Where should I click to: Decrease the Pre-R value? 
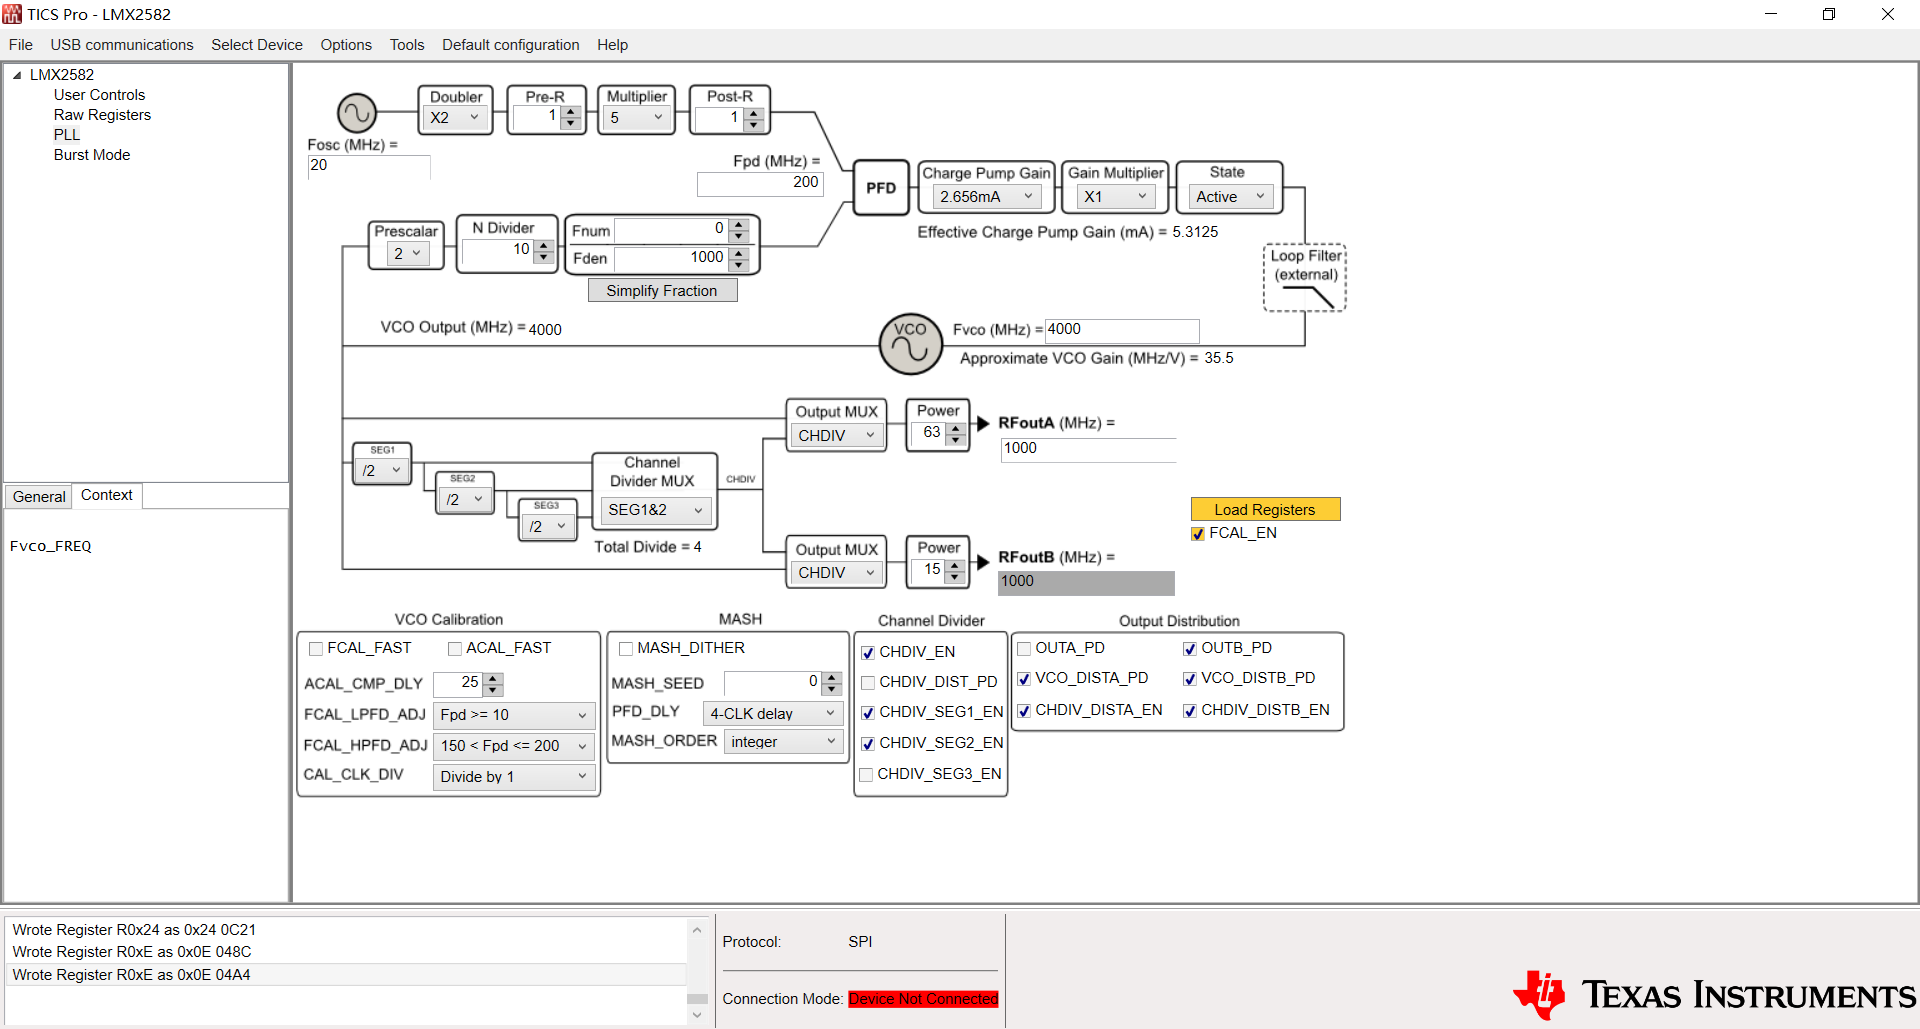tap(571, 123)
